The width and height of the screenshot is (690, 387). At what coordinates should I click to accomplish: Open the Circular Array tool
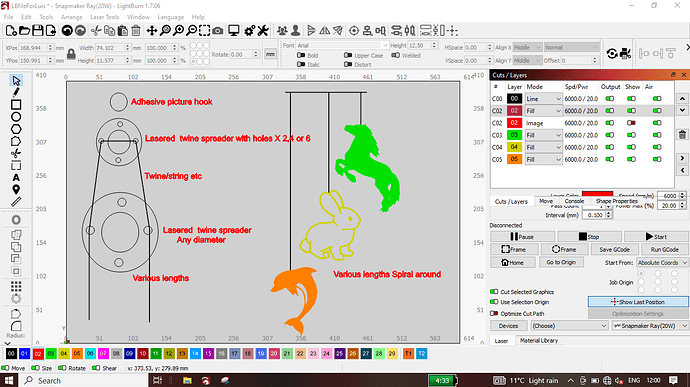16,299
